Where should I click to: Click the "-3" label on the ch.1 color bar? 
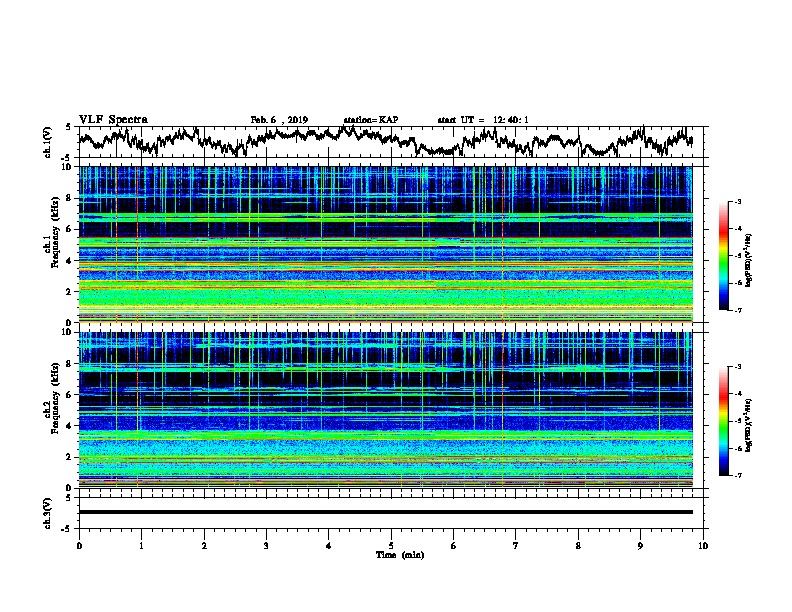click(737, 202)
